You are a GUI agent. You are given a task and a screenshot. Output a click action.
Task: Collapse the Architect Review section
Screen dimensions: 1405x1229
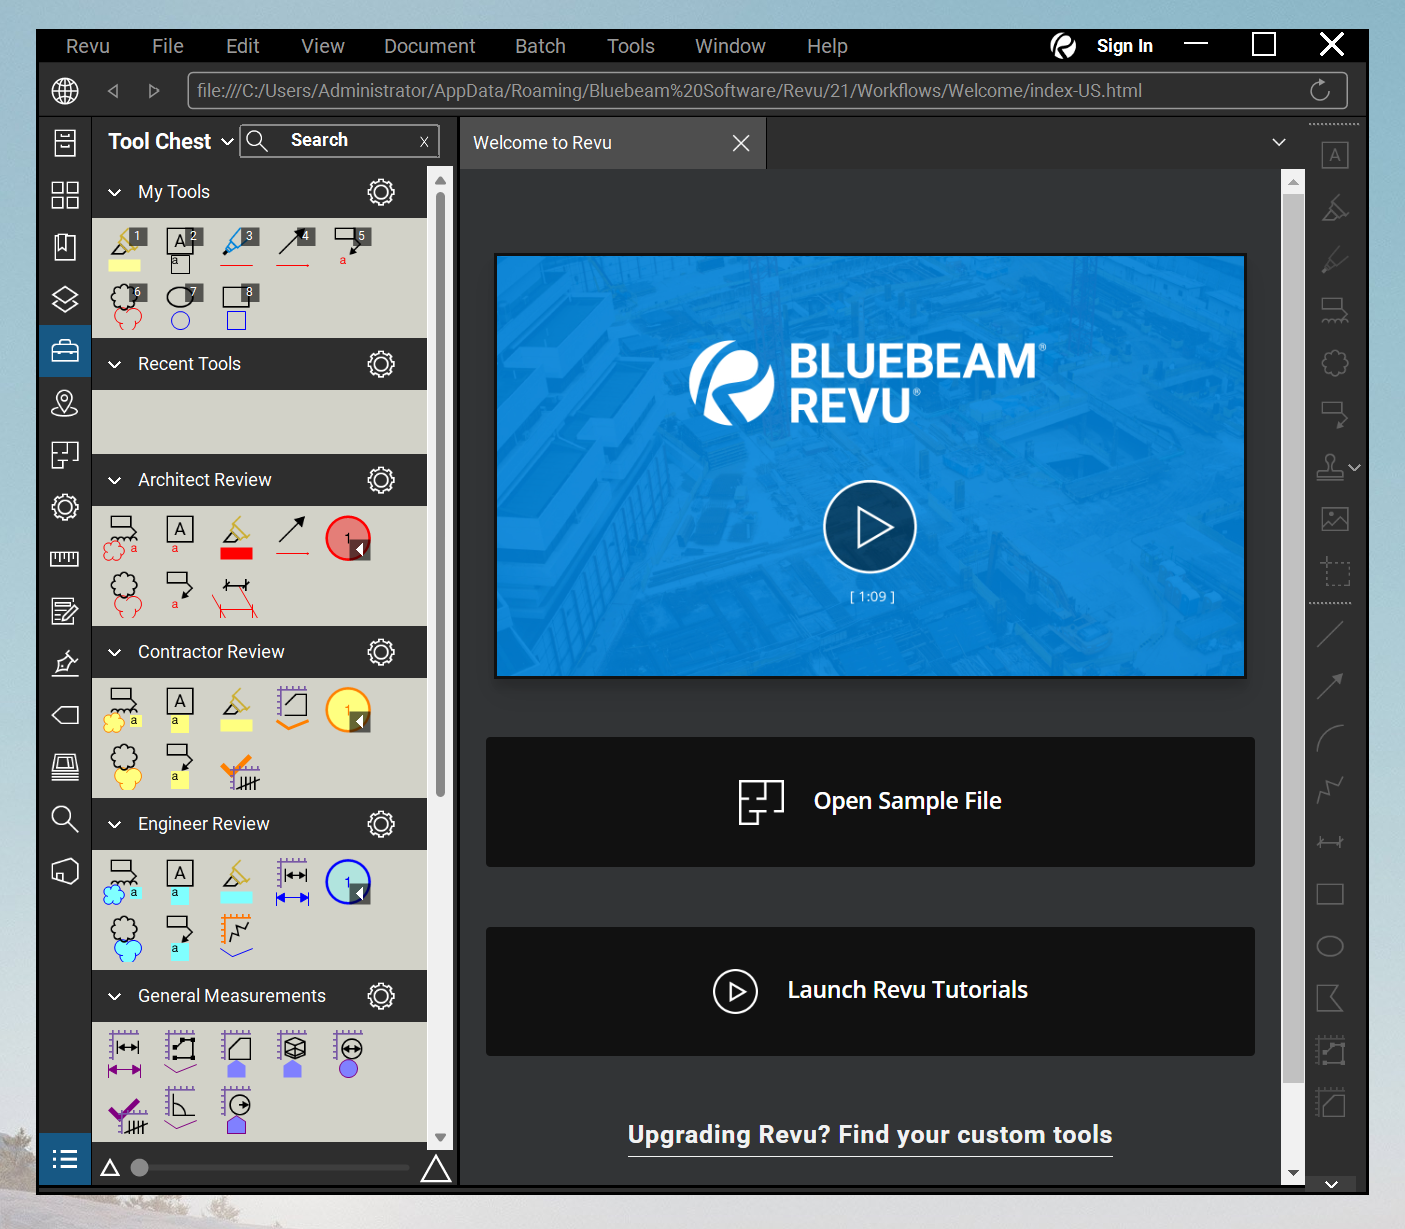pos(115,480)
